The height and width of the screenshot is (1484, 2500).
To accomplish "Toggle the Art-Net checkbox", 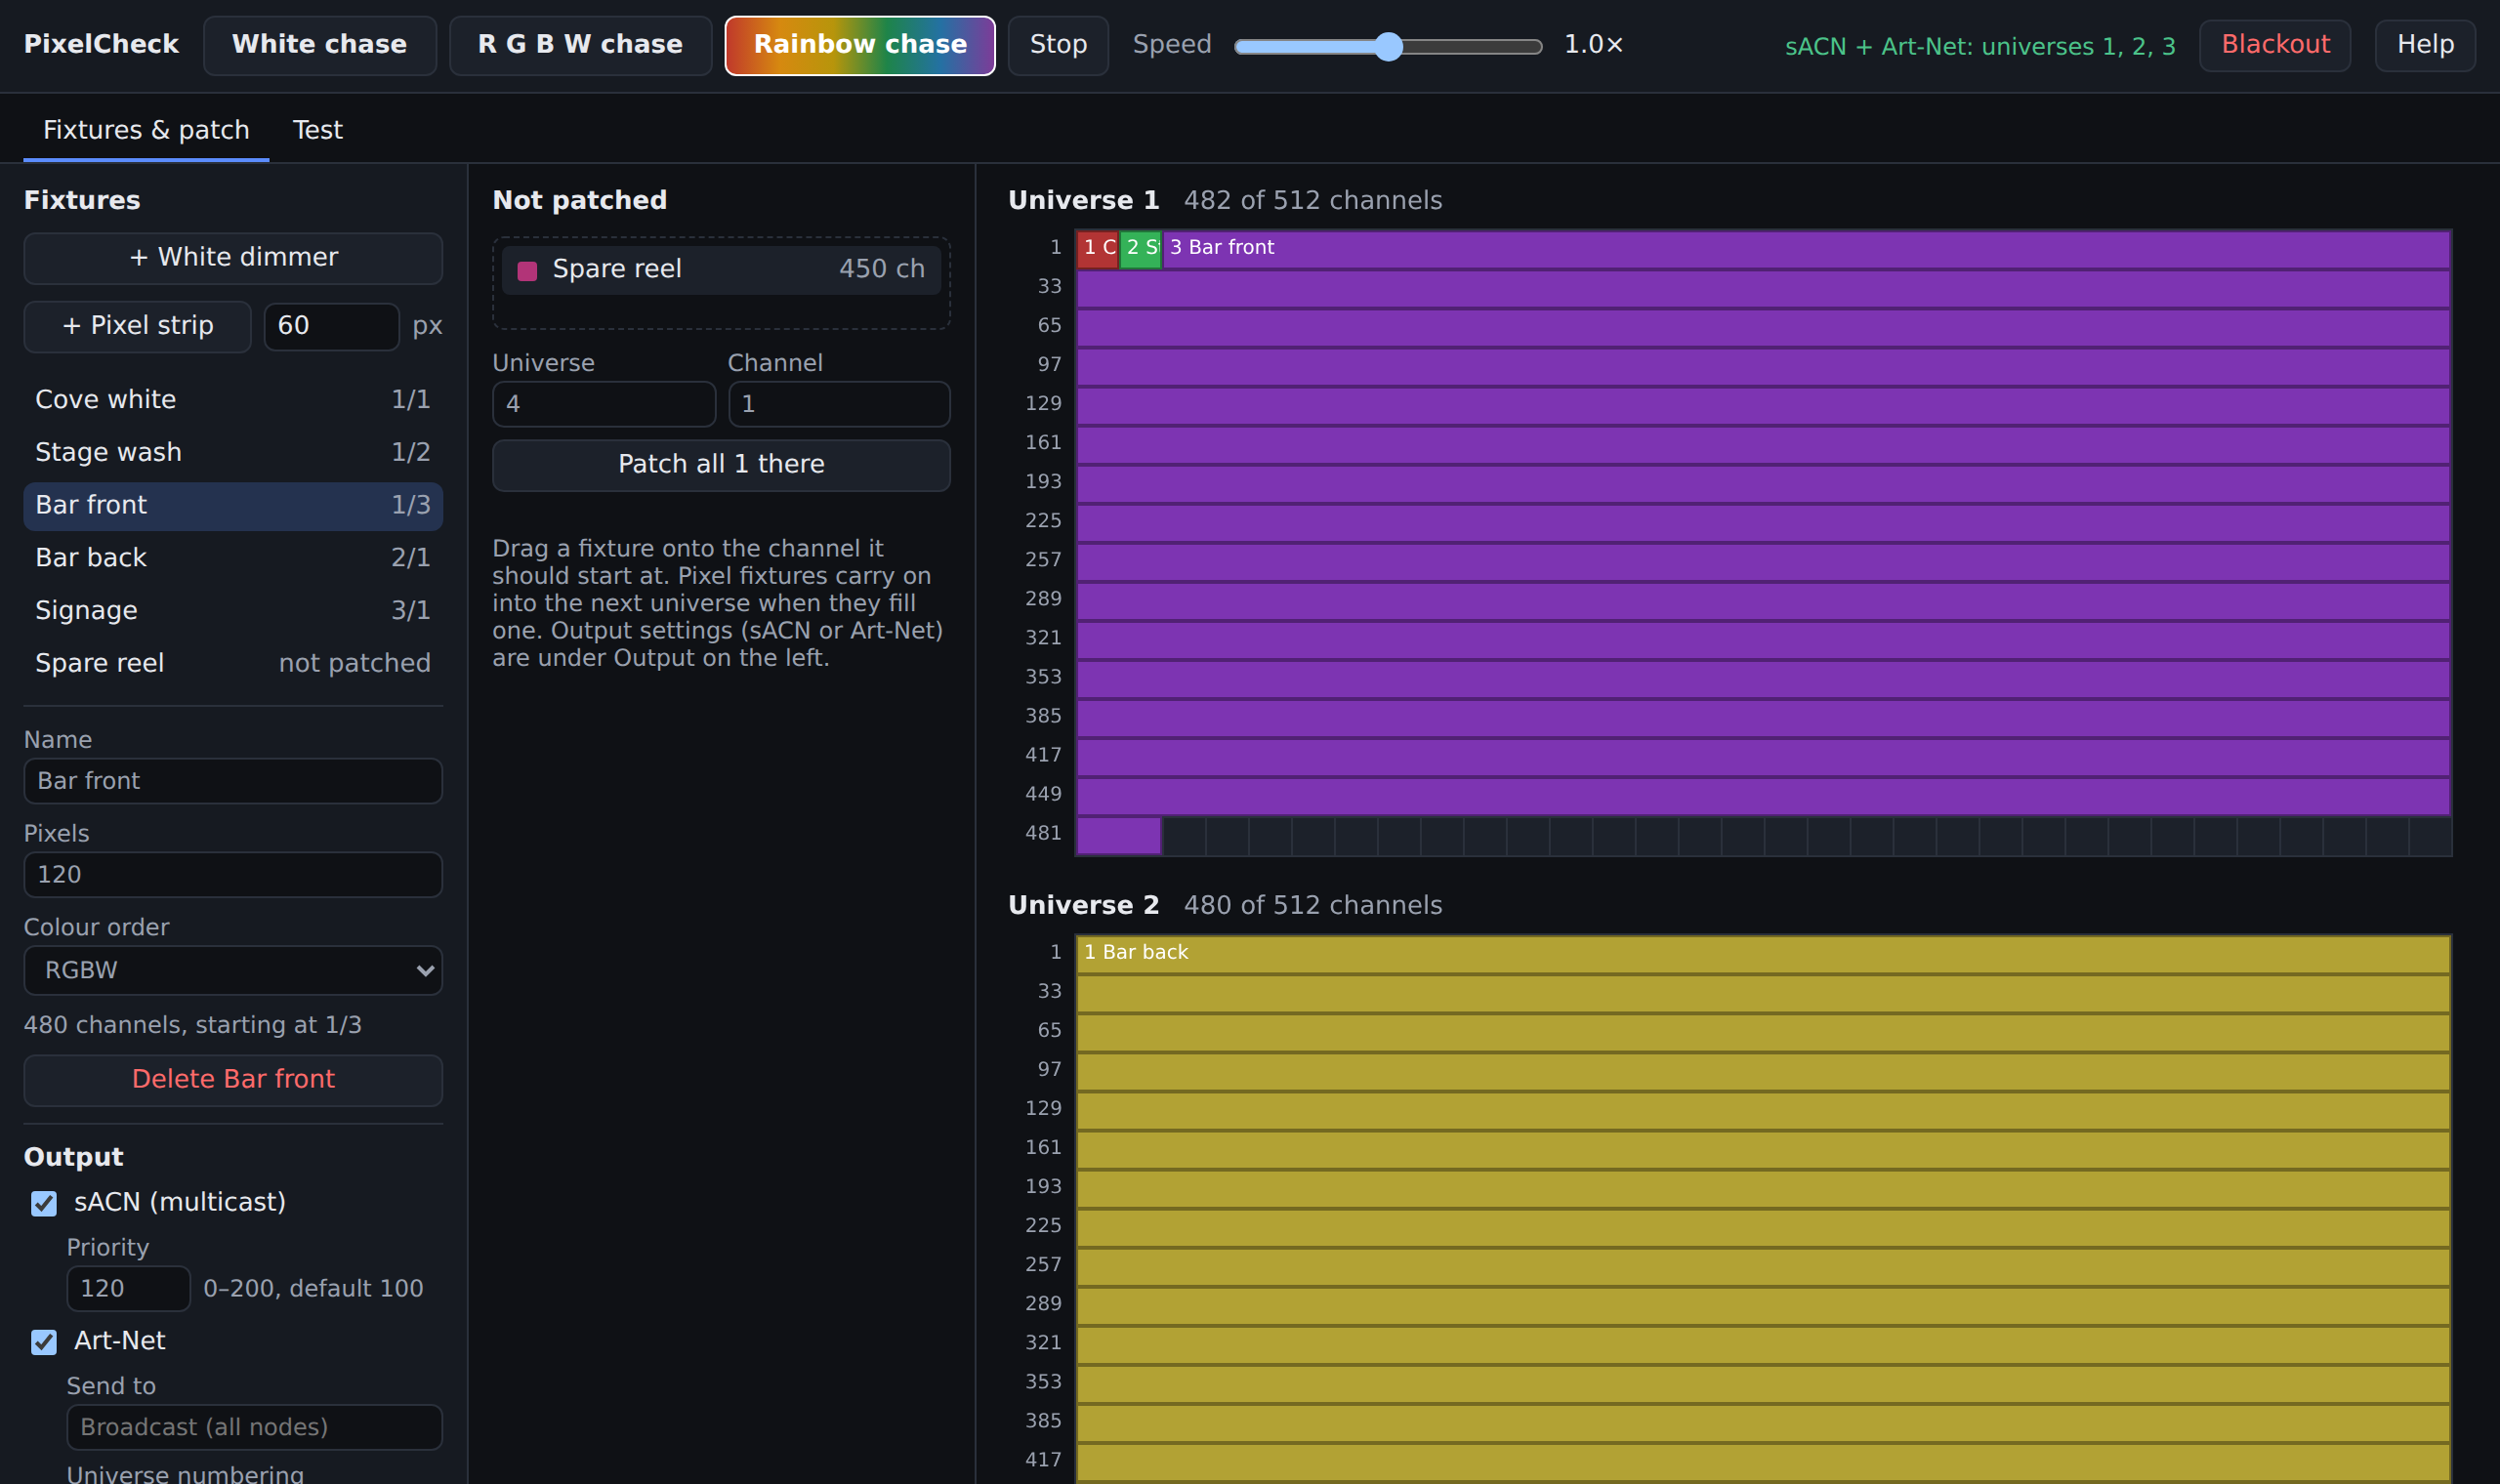I will (x=44, y=1342).
